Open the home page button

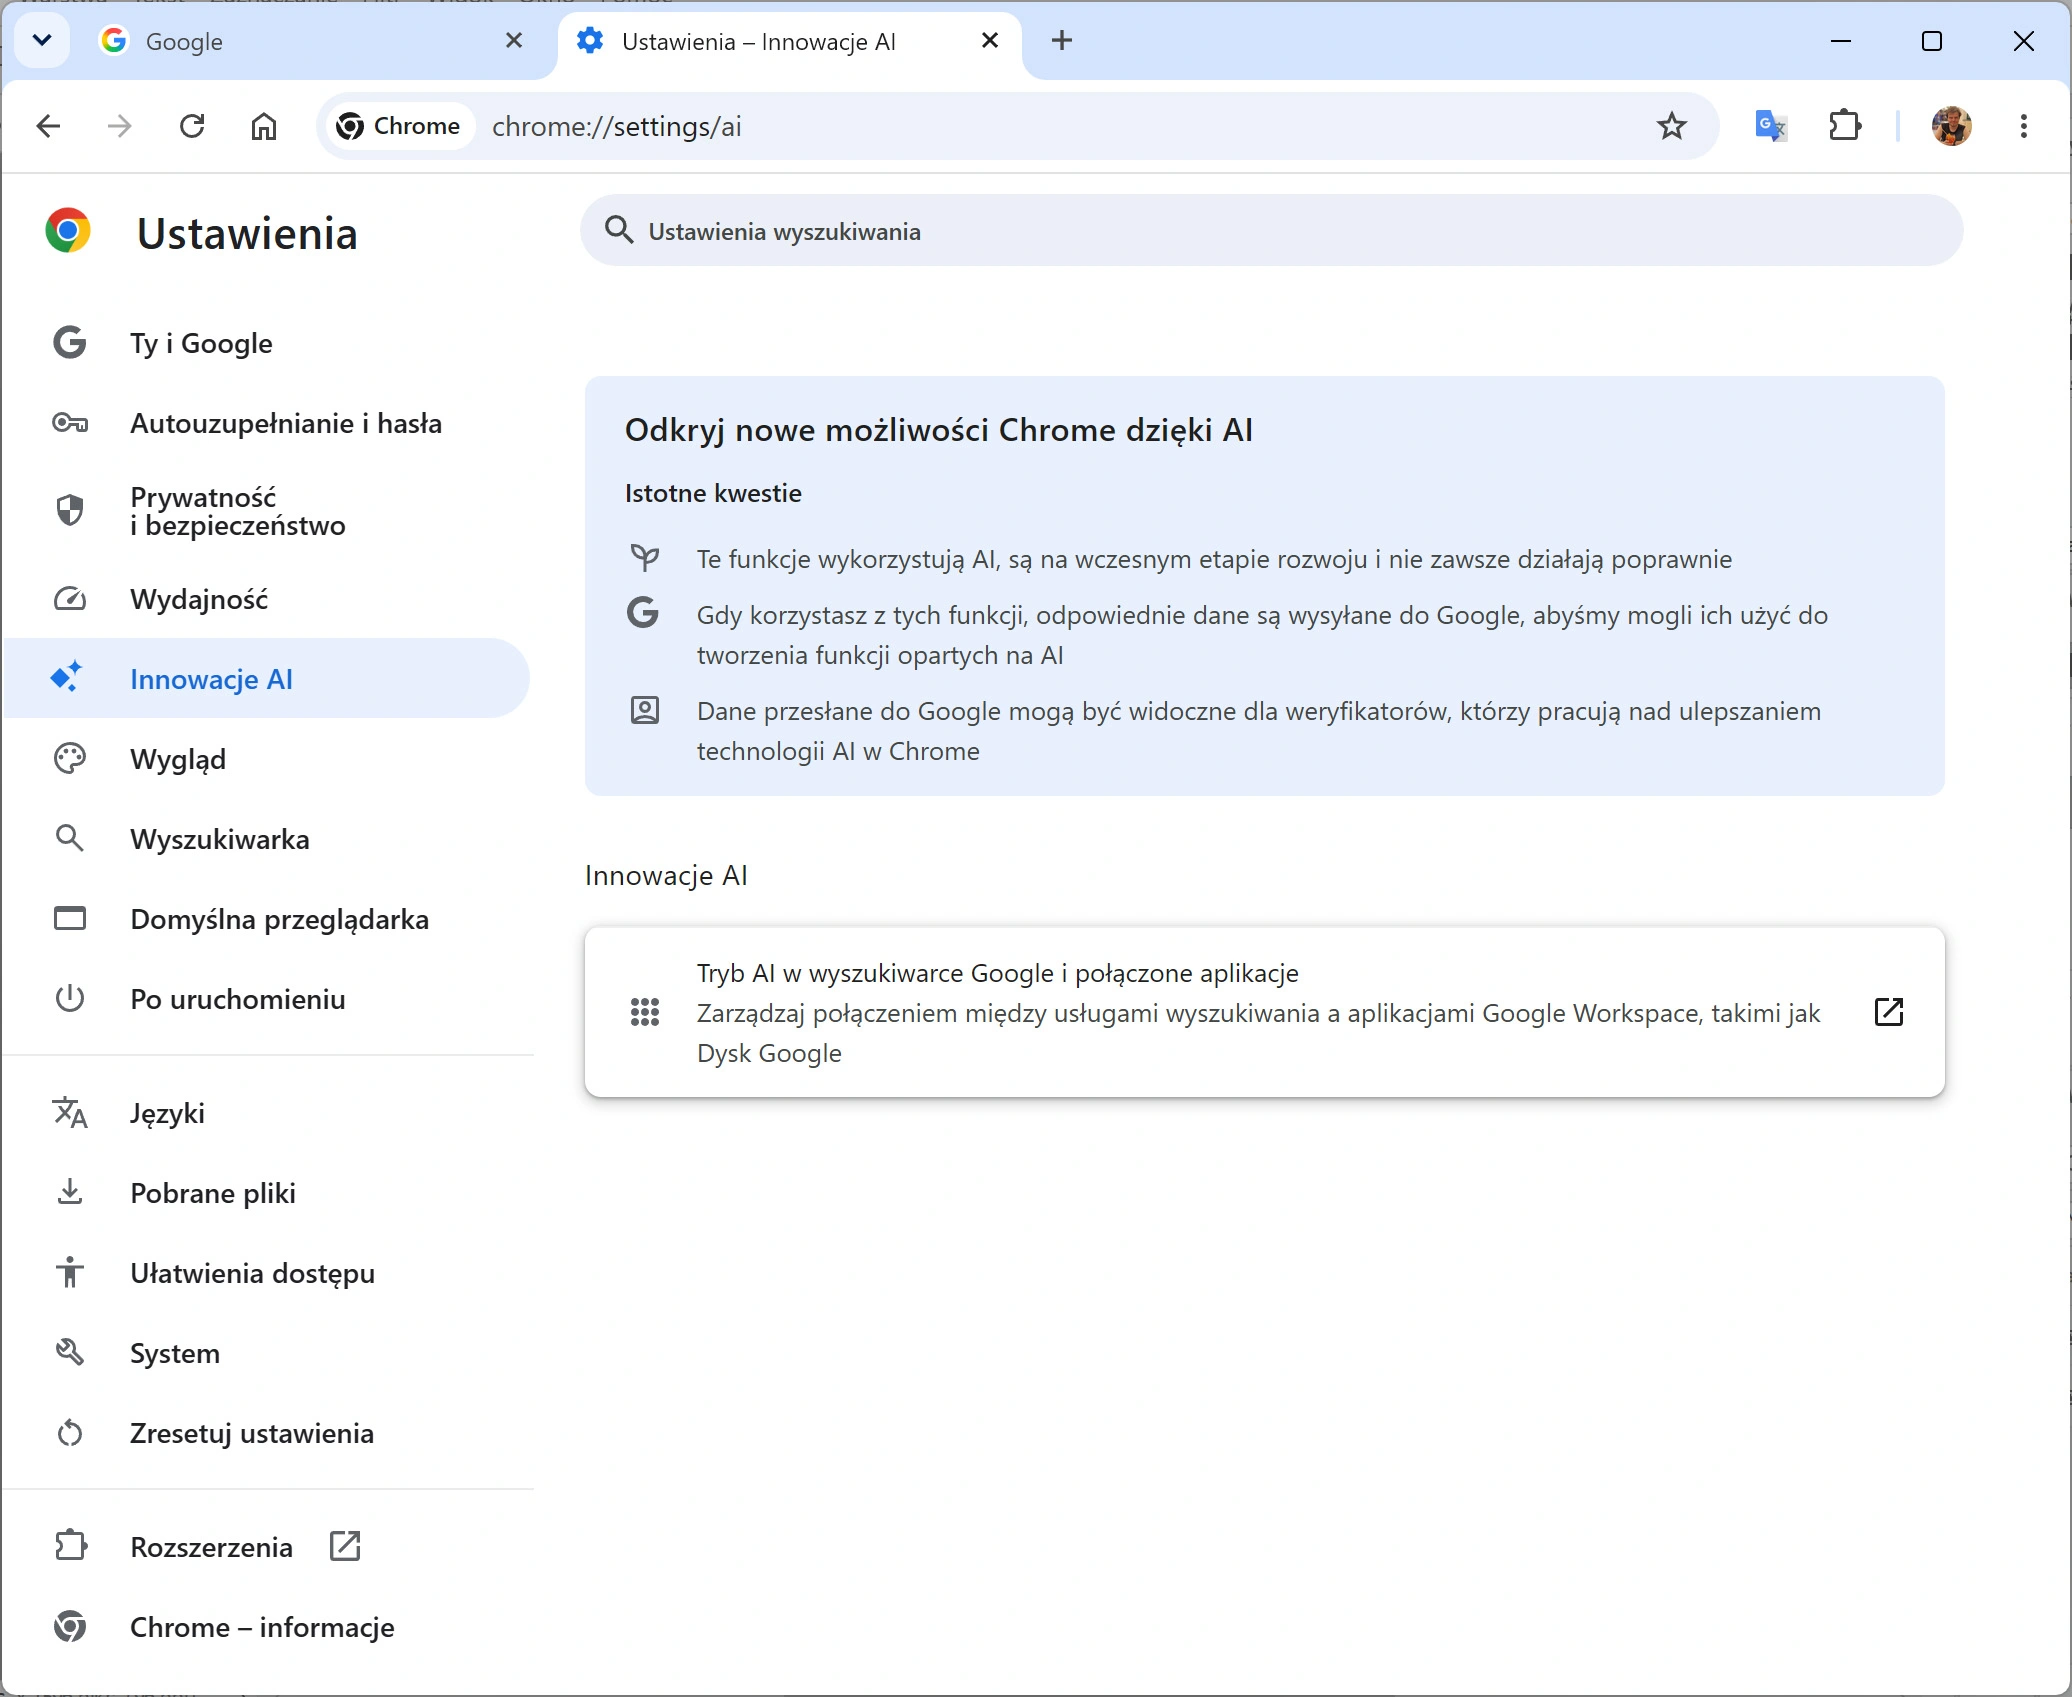264,126
